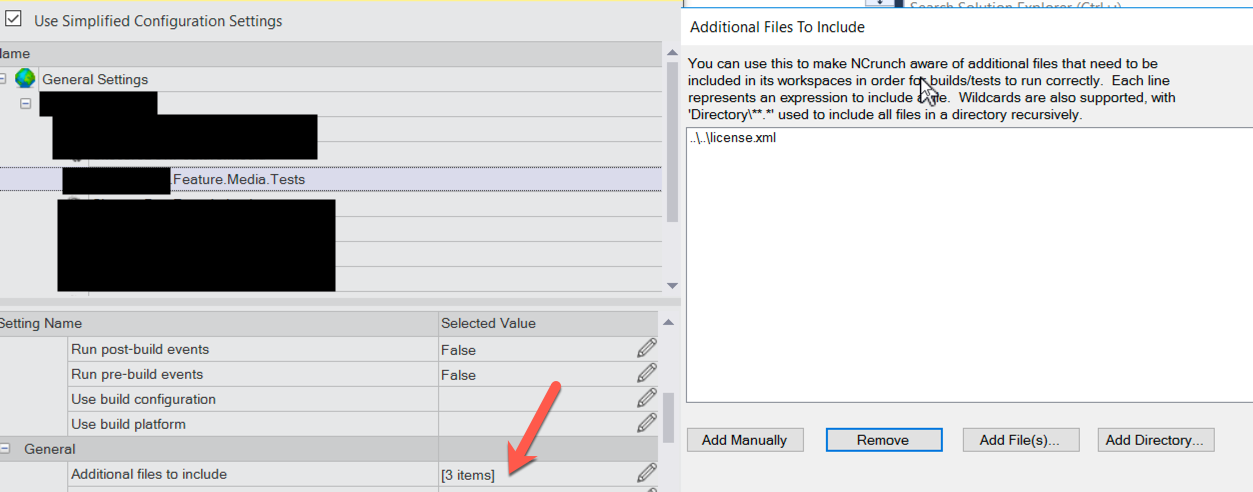Edit the Run post-build events setting pencil

coord(647,348)
